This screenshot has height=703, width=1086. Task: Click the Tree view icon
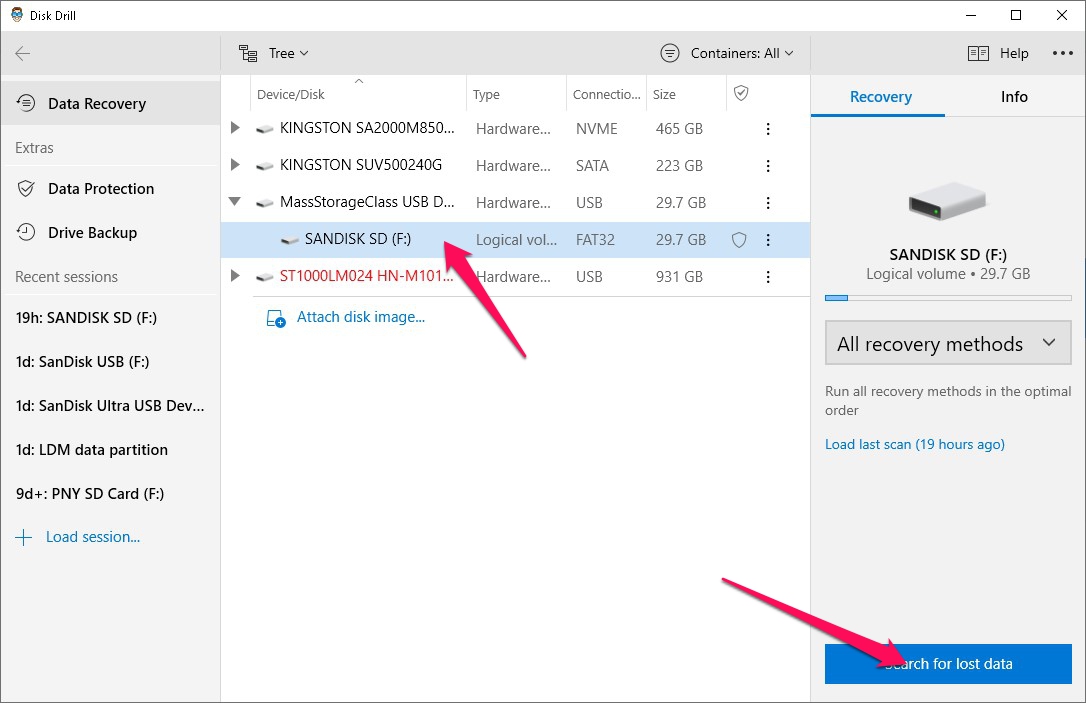248,53
